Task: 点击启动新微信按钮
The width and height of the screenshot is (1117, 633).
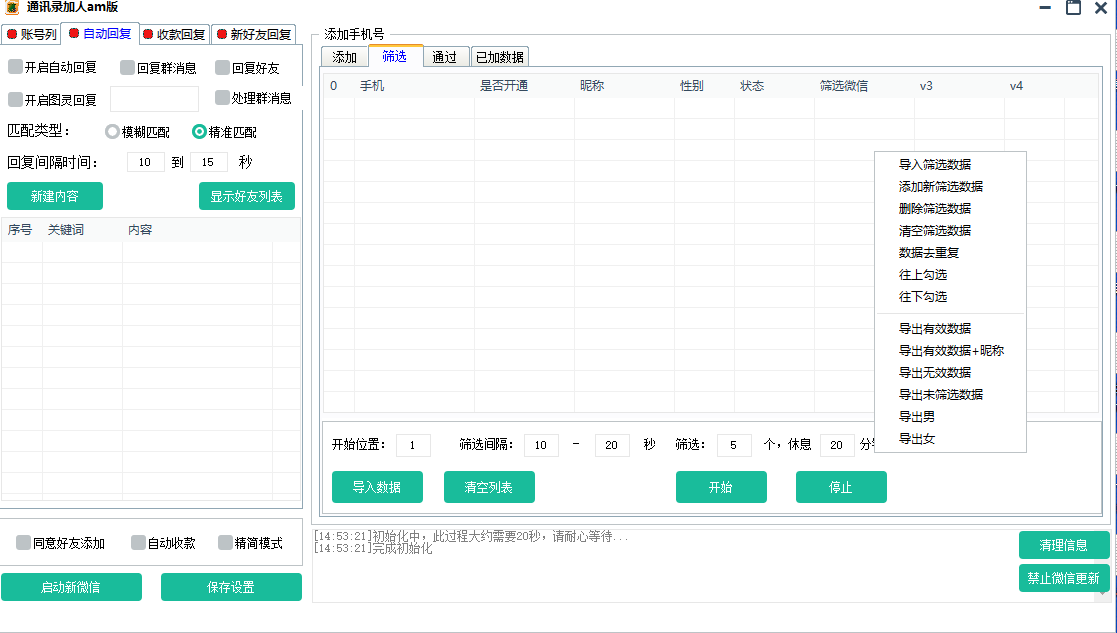Action: coord(71,587)
